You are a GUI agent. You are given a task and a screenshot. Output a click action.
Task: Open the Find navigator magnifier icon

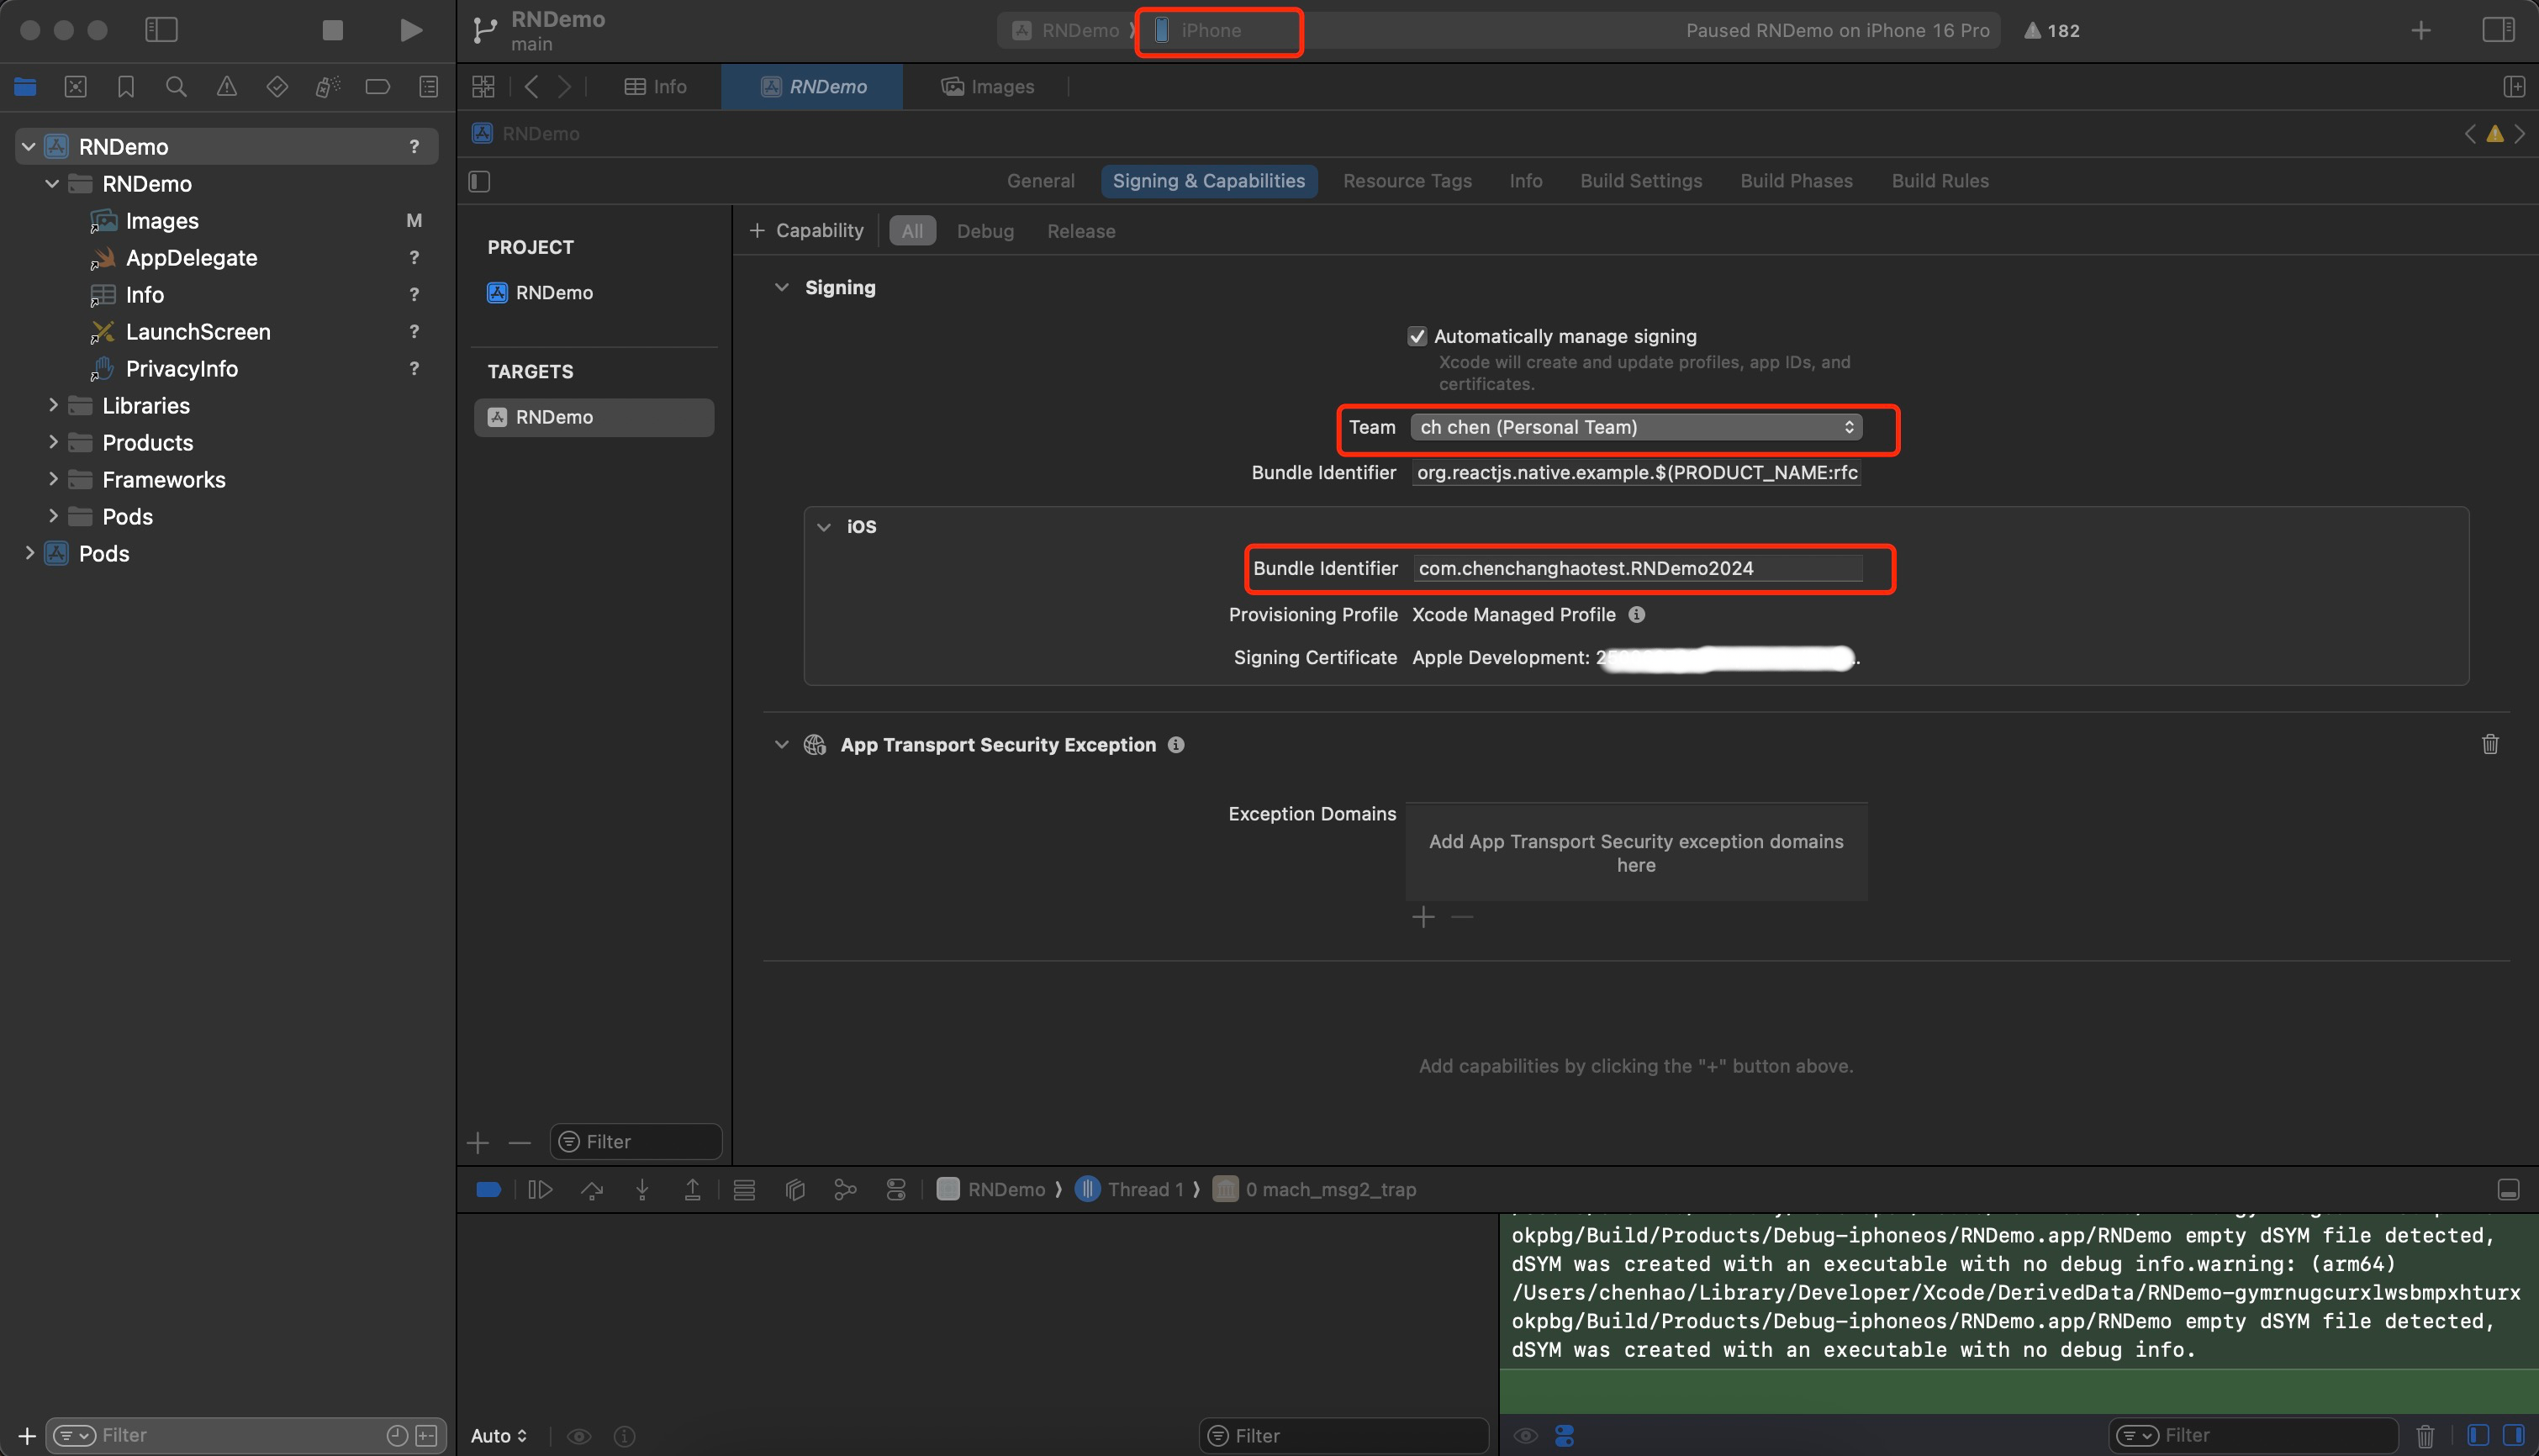[x=176, y=87]
